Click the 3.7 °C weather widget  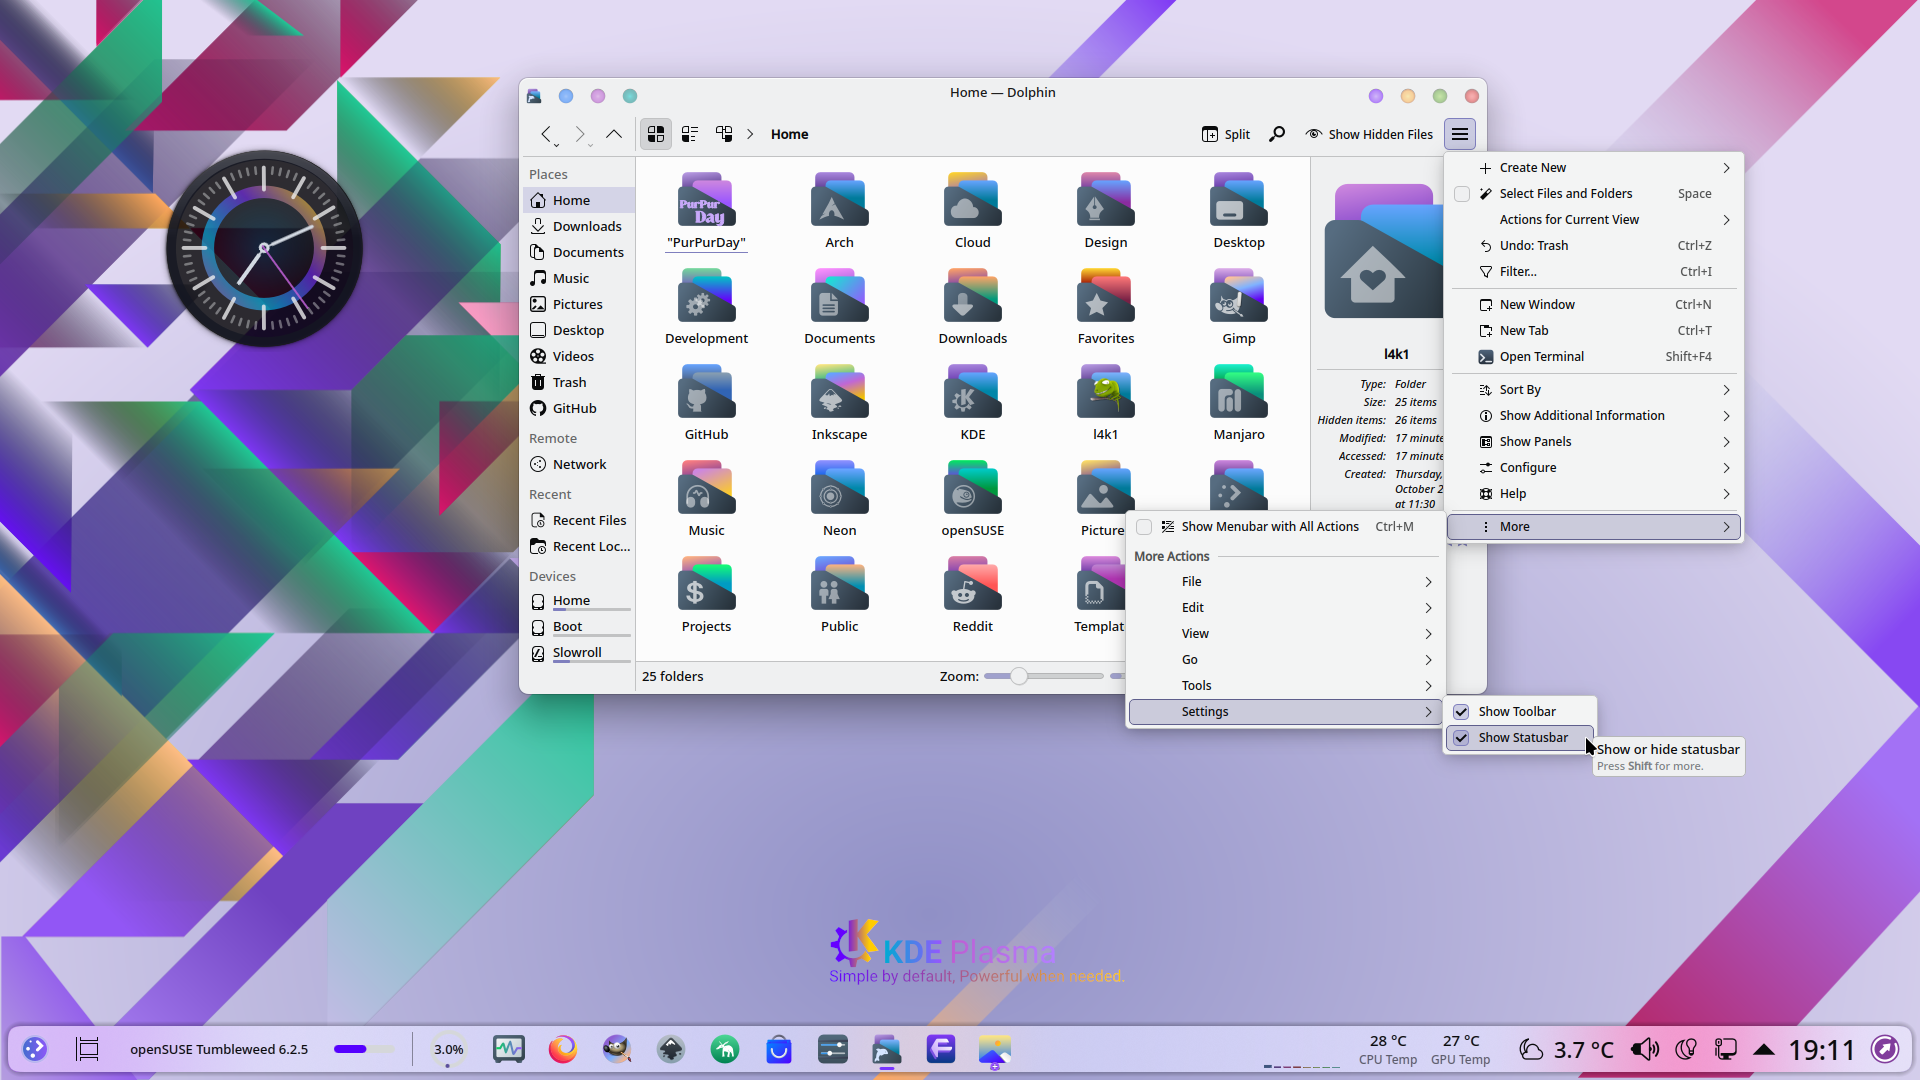pos(1566,1050)
